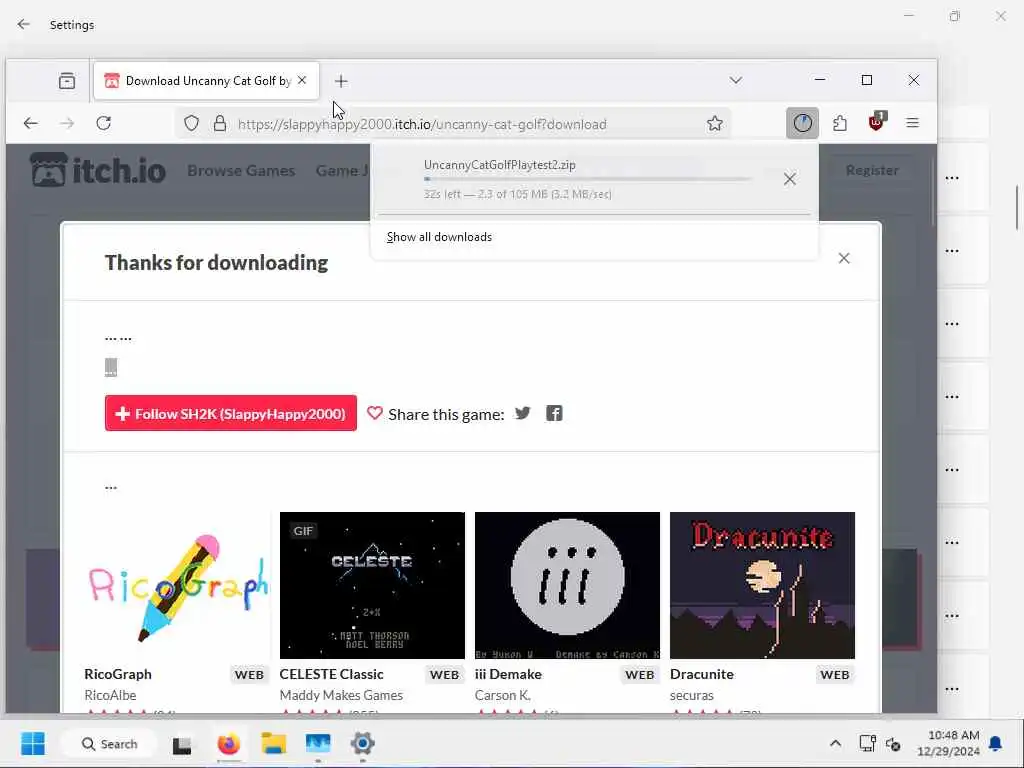Open the notification bell icon

996,743
